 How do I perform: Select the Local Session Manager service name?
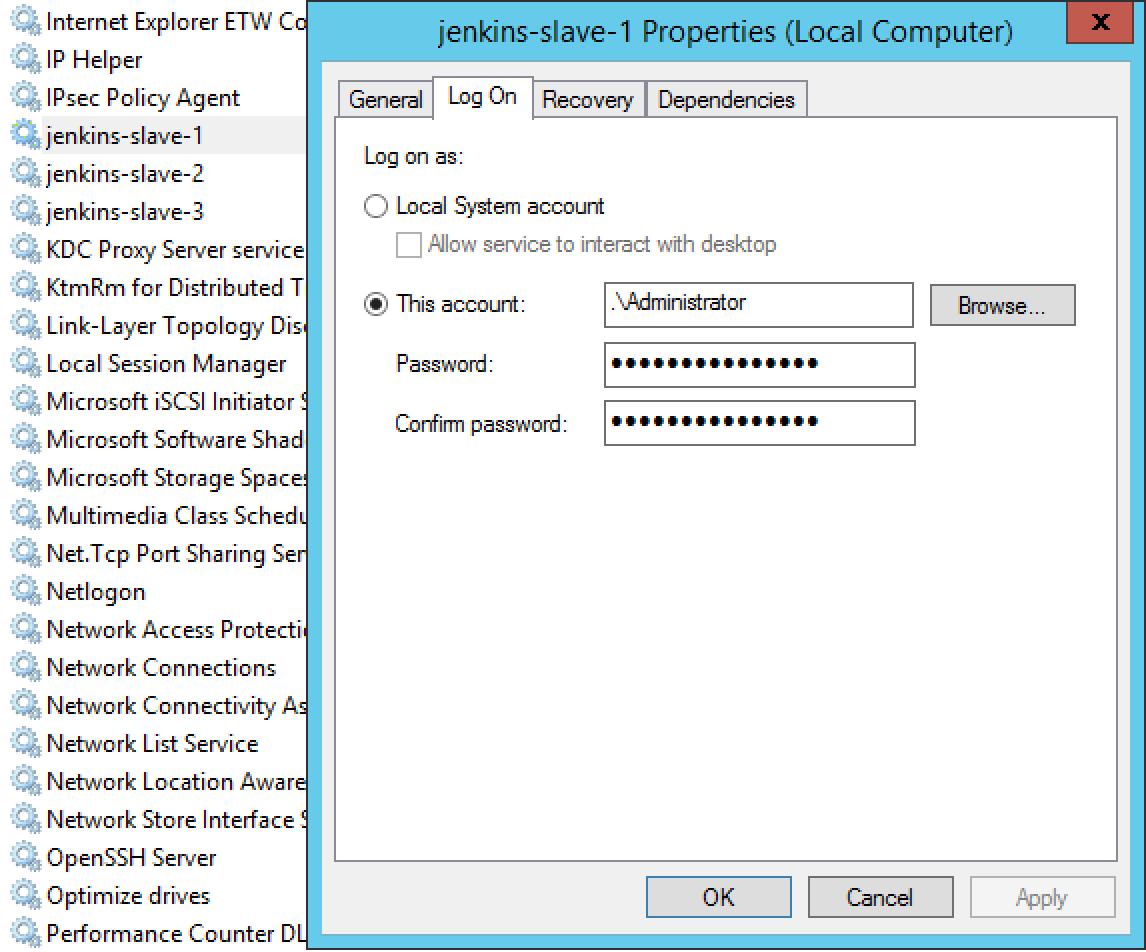pyautogui.click(x=167, y=364)
